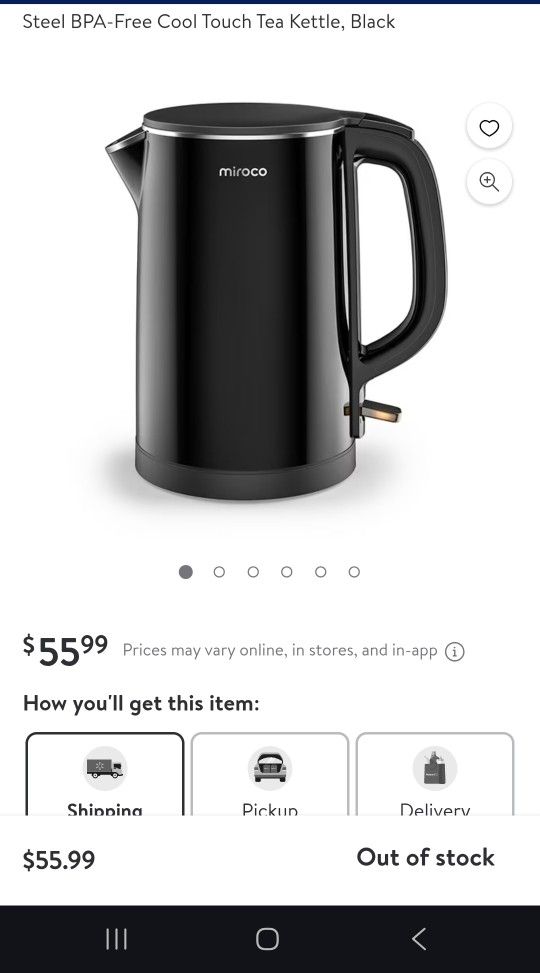Go to third image dot
This screenshot has width=540, height=973.
click(x=253, y=572)
